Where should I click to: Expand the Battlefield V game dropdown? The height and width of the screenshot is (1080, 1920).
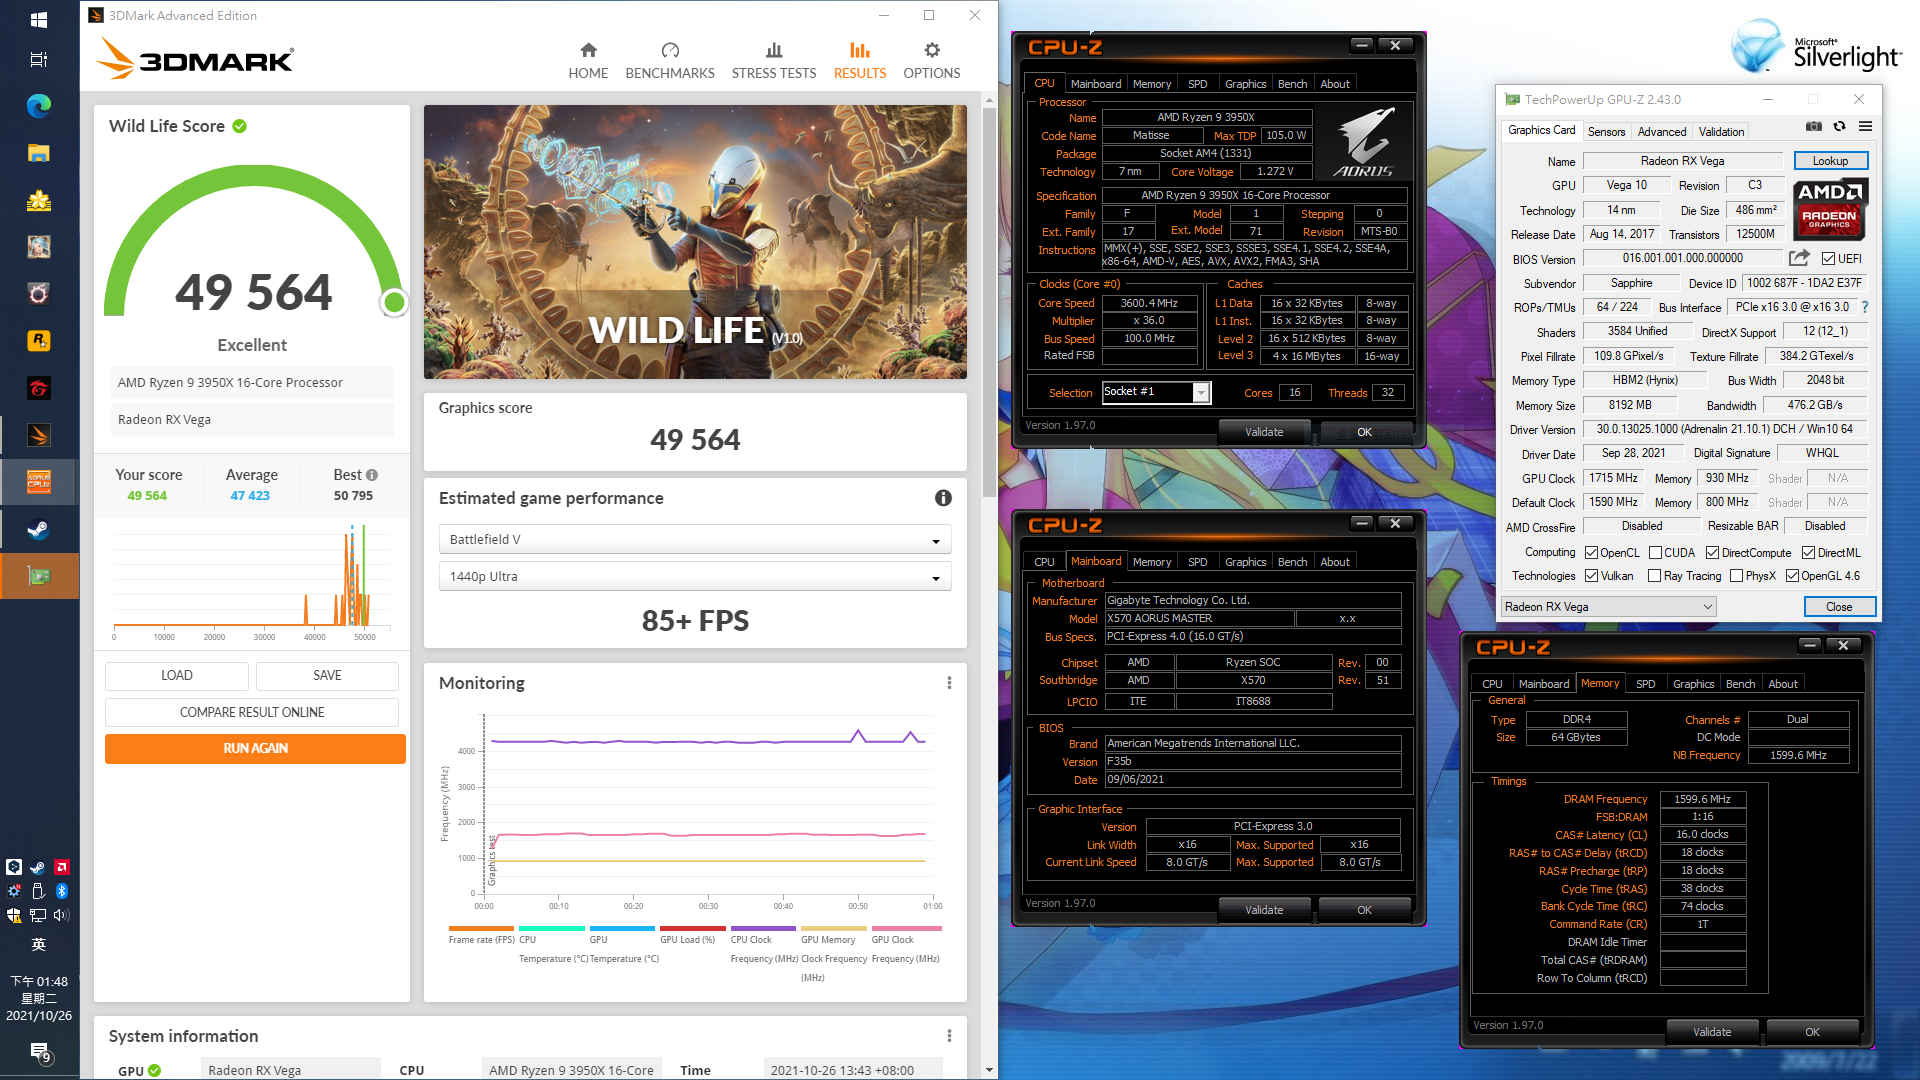(x=695, y=540)
